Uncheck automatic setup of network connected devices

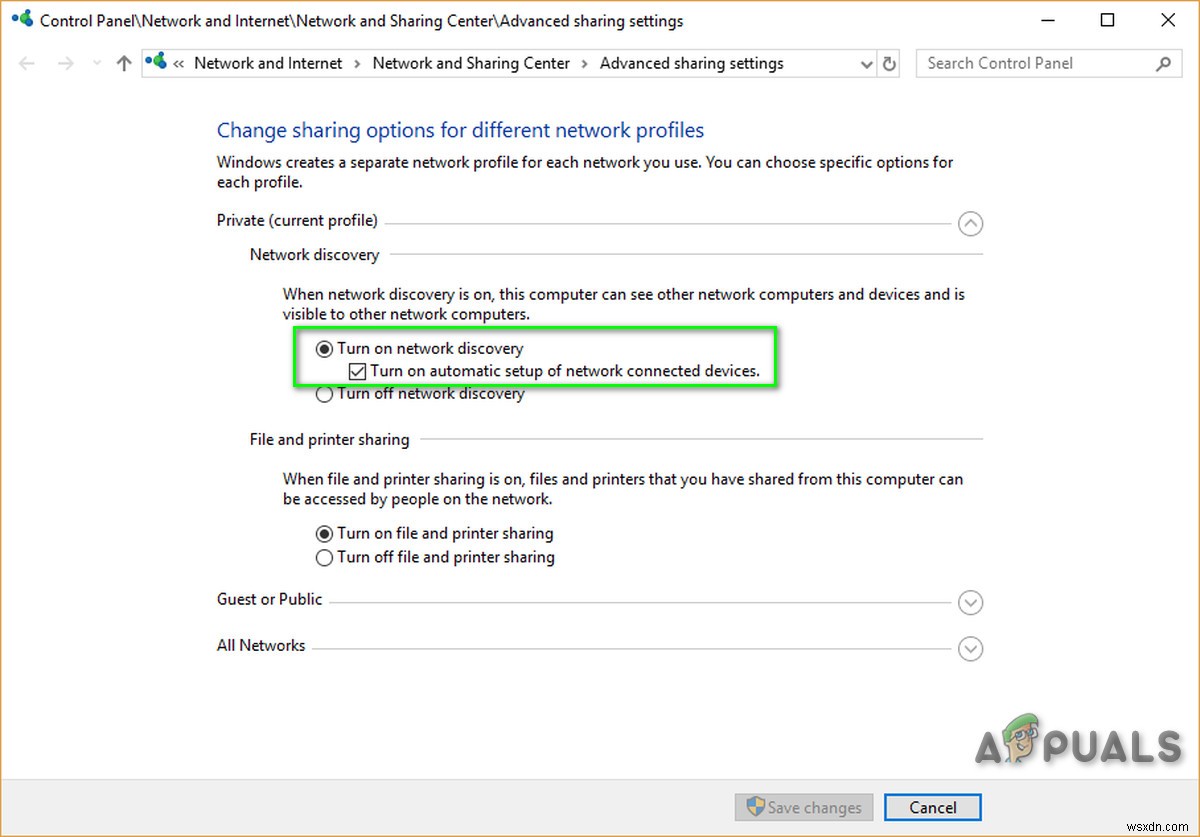(x=357, y=371)
